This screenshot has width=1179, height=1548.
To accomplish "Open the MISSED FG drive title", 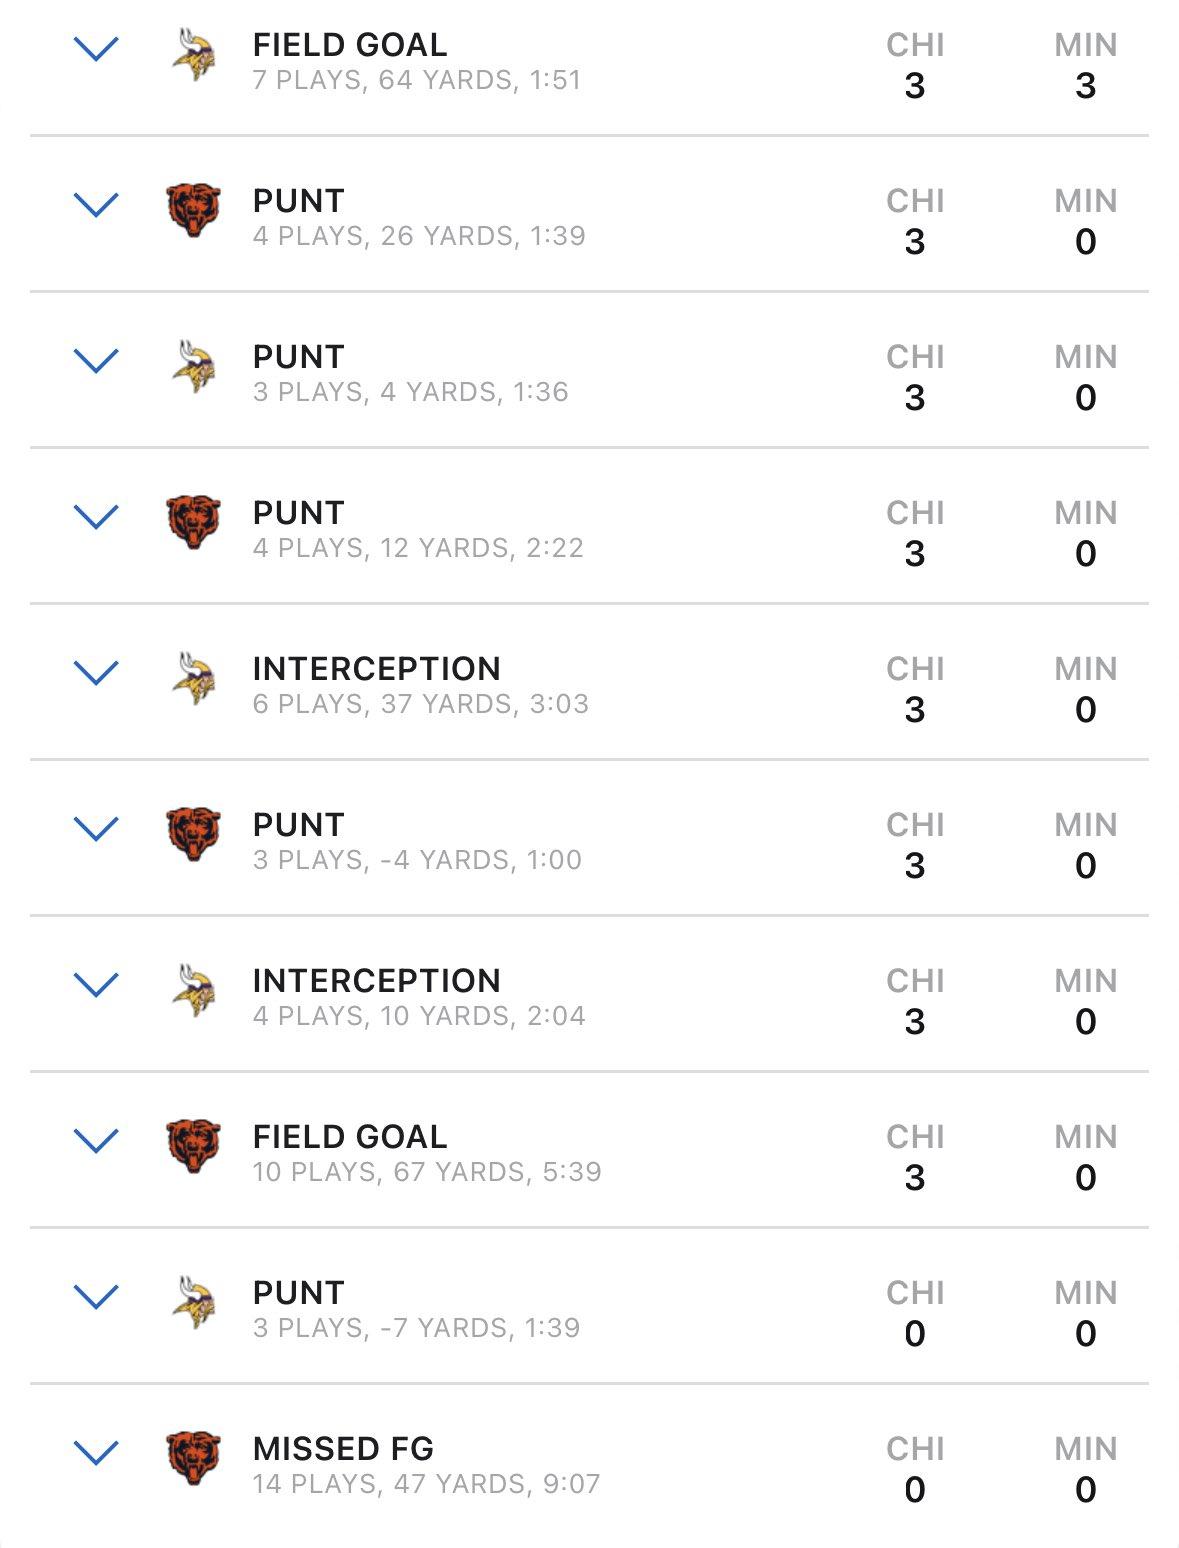I will [x=343, y=1448].
